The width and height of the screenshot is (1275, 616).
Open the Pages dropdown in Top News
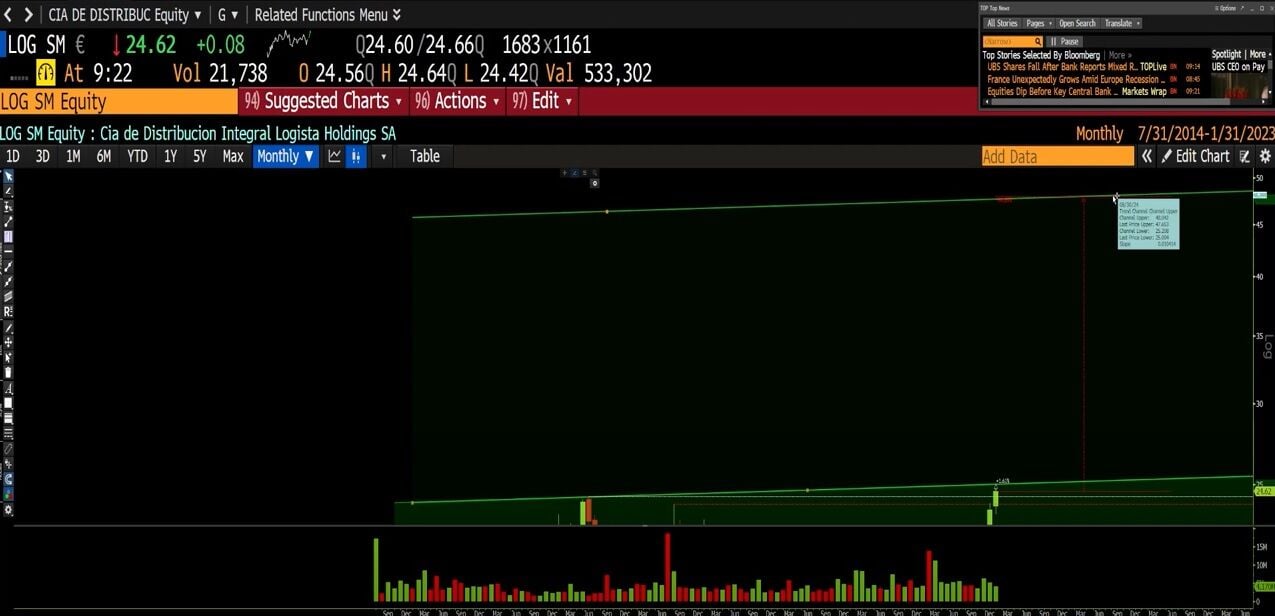point(1039,23)
